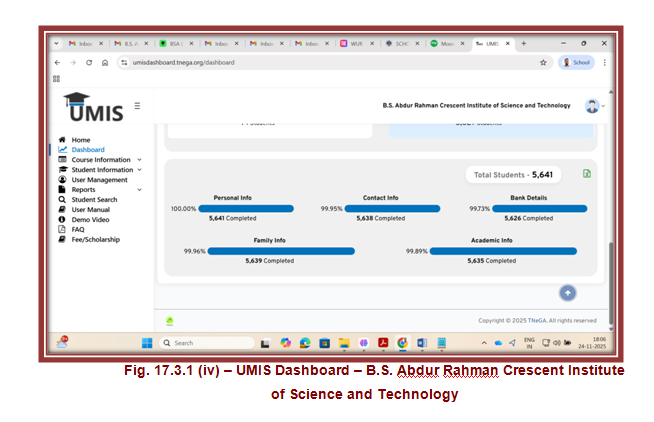Select User Management in the sidebar

(100, 180)
